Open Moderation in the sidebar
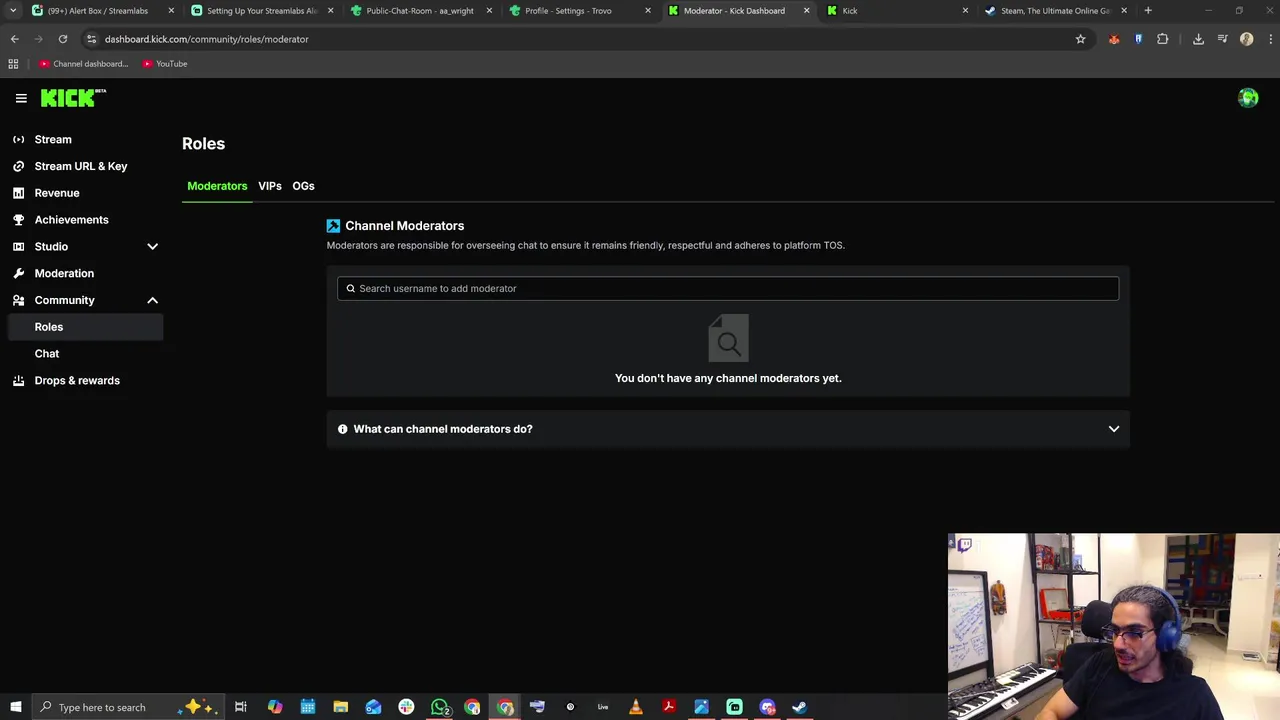The image size is (1280, 720). 64,273
